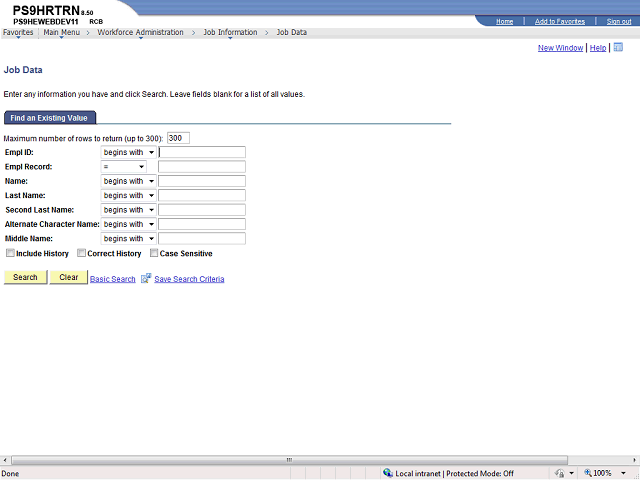This screenshot has height=480, width=640.
Task: Click the status bar privacy lock icon
Action: click(558, 473)
